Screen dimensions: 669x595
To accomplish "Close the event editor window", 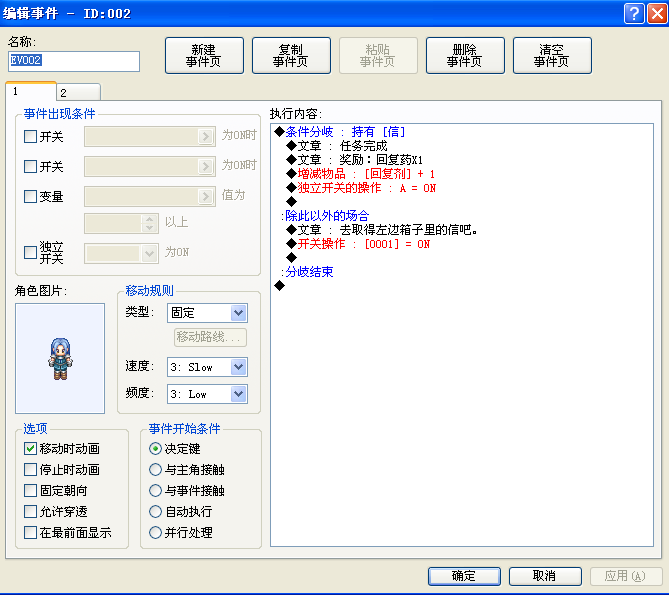I will click(657, 13).
